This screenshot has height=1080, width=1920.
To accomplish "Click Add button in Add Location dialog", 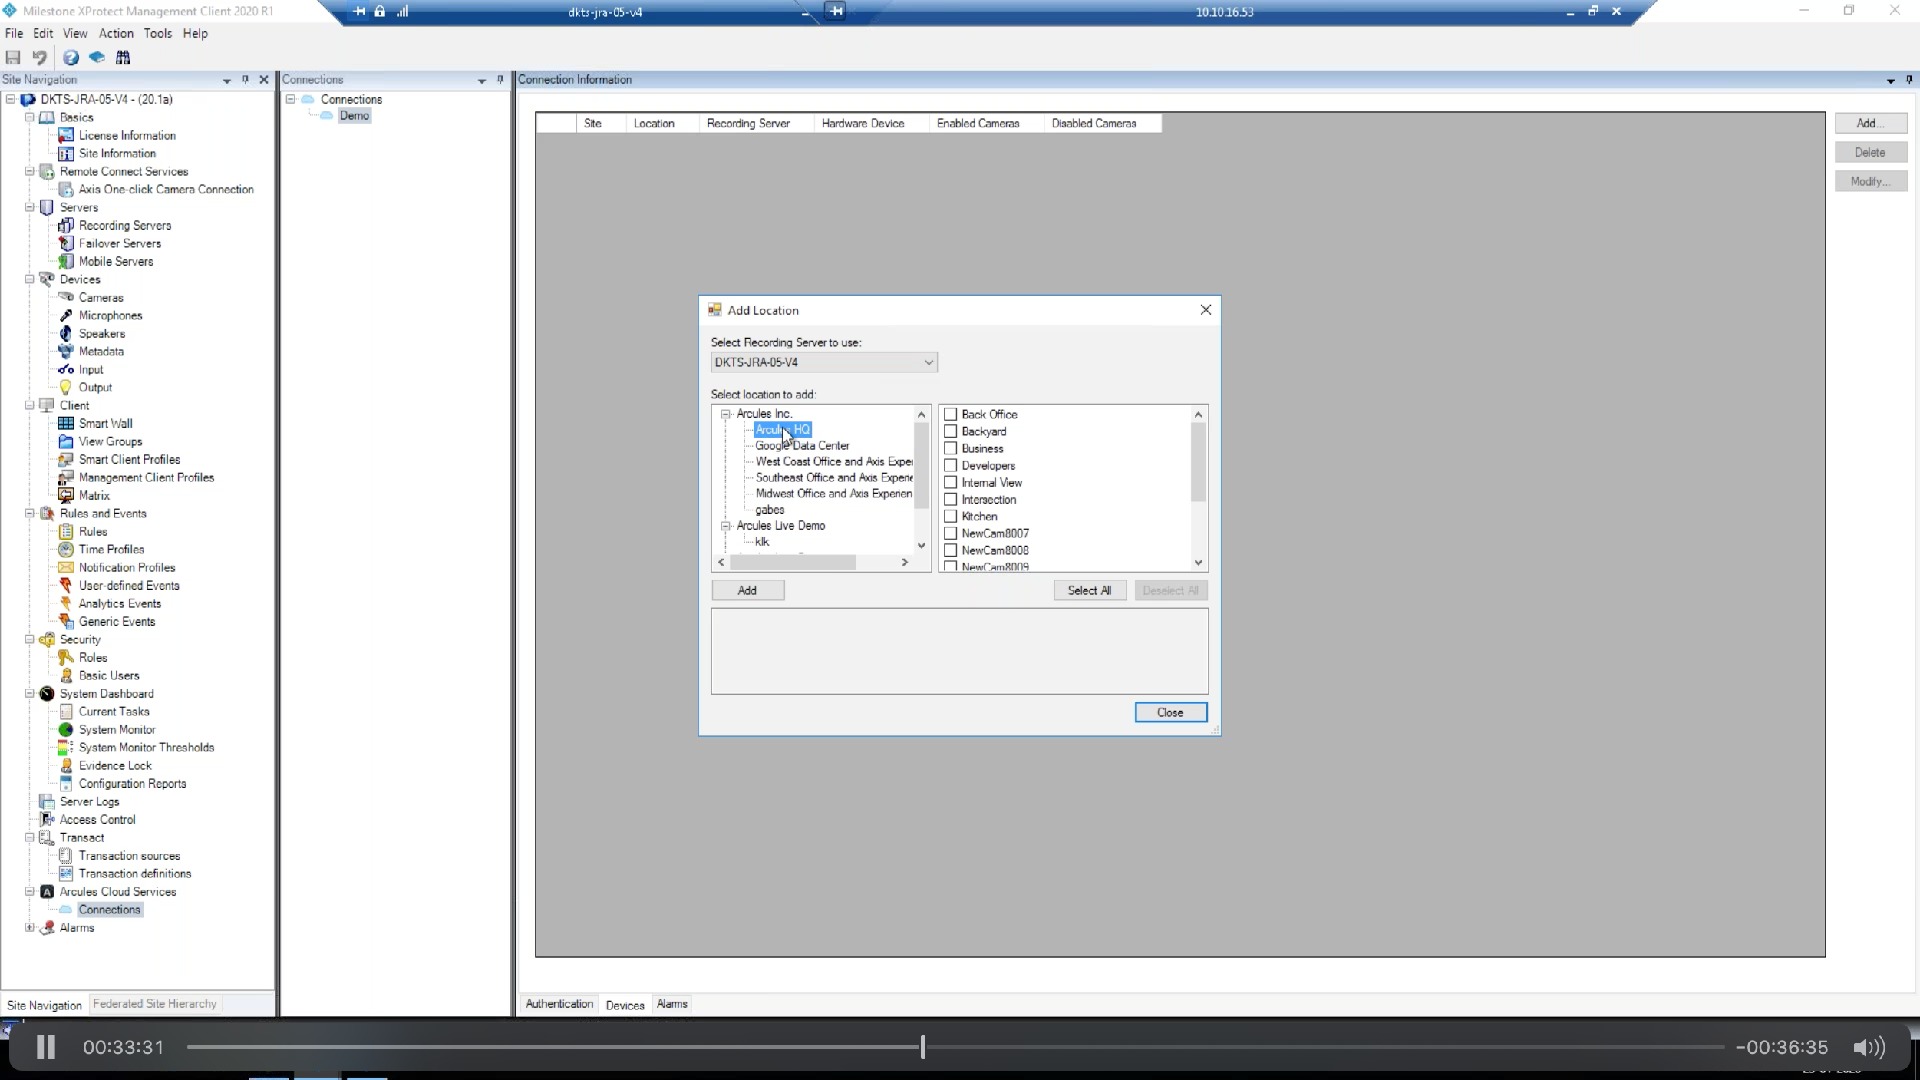I will (747, 591).
